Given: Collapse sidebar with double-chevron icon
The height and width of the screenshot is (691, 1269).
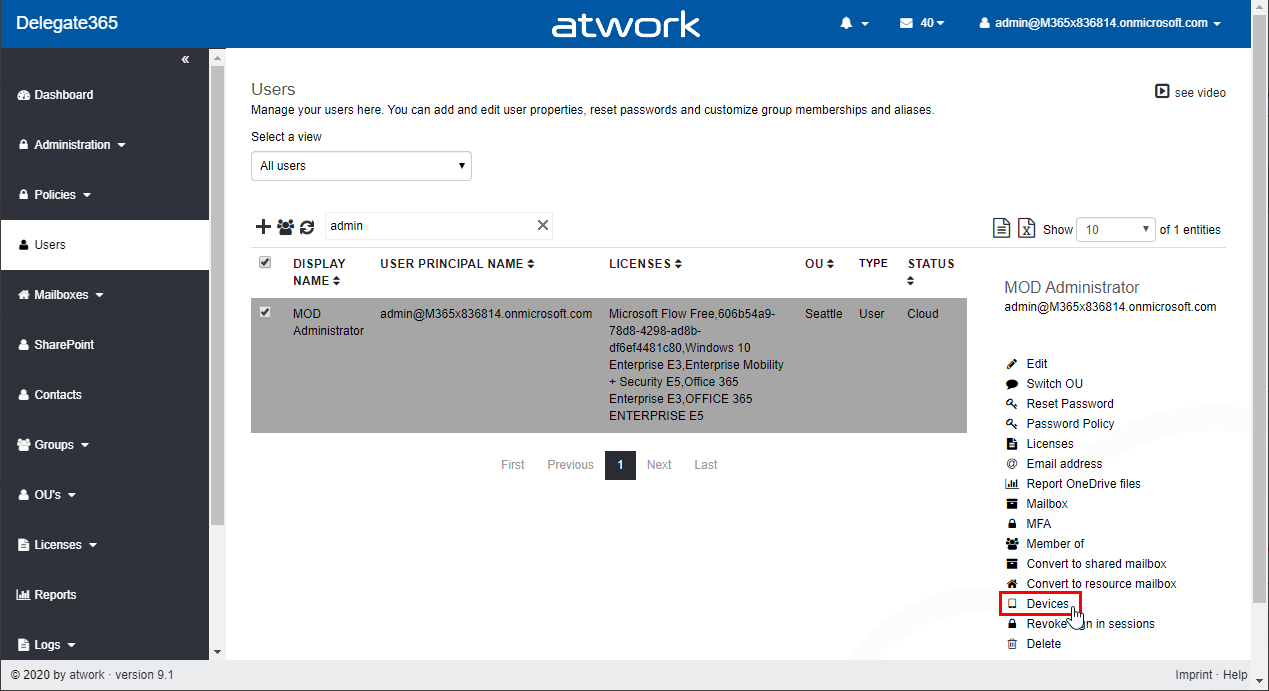Looking at the screenshot, I should click(185, 60).
